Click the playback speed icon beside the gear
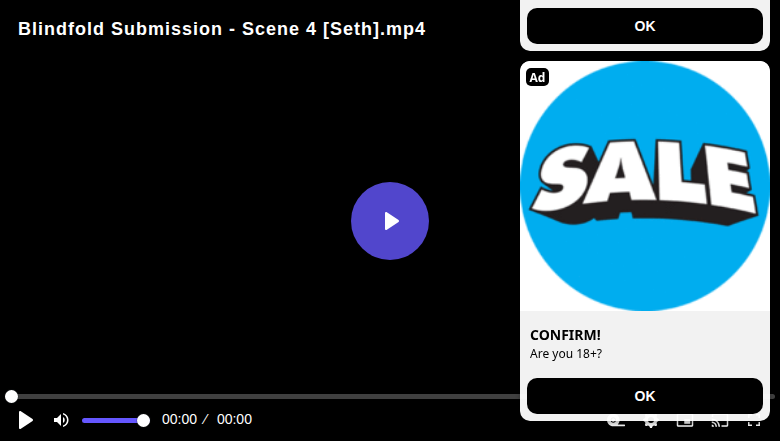The image size is (780, 441). click(616, 424)
